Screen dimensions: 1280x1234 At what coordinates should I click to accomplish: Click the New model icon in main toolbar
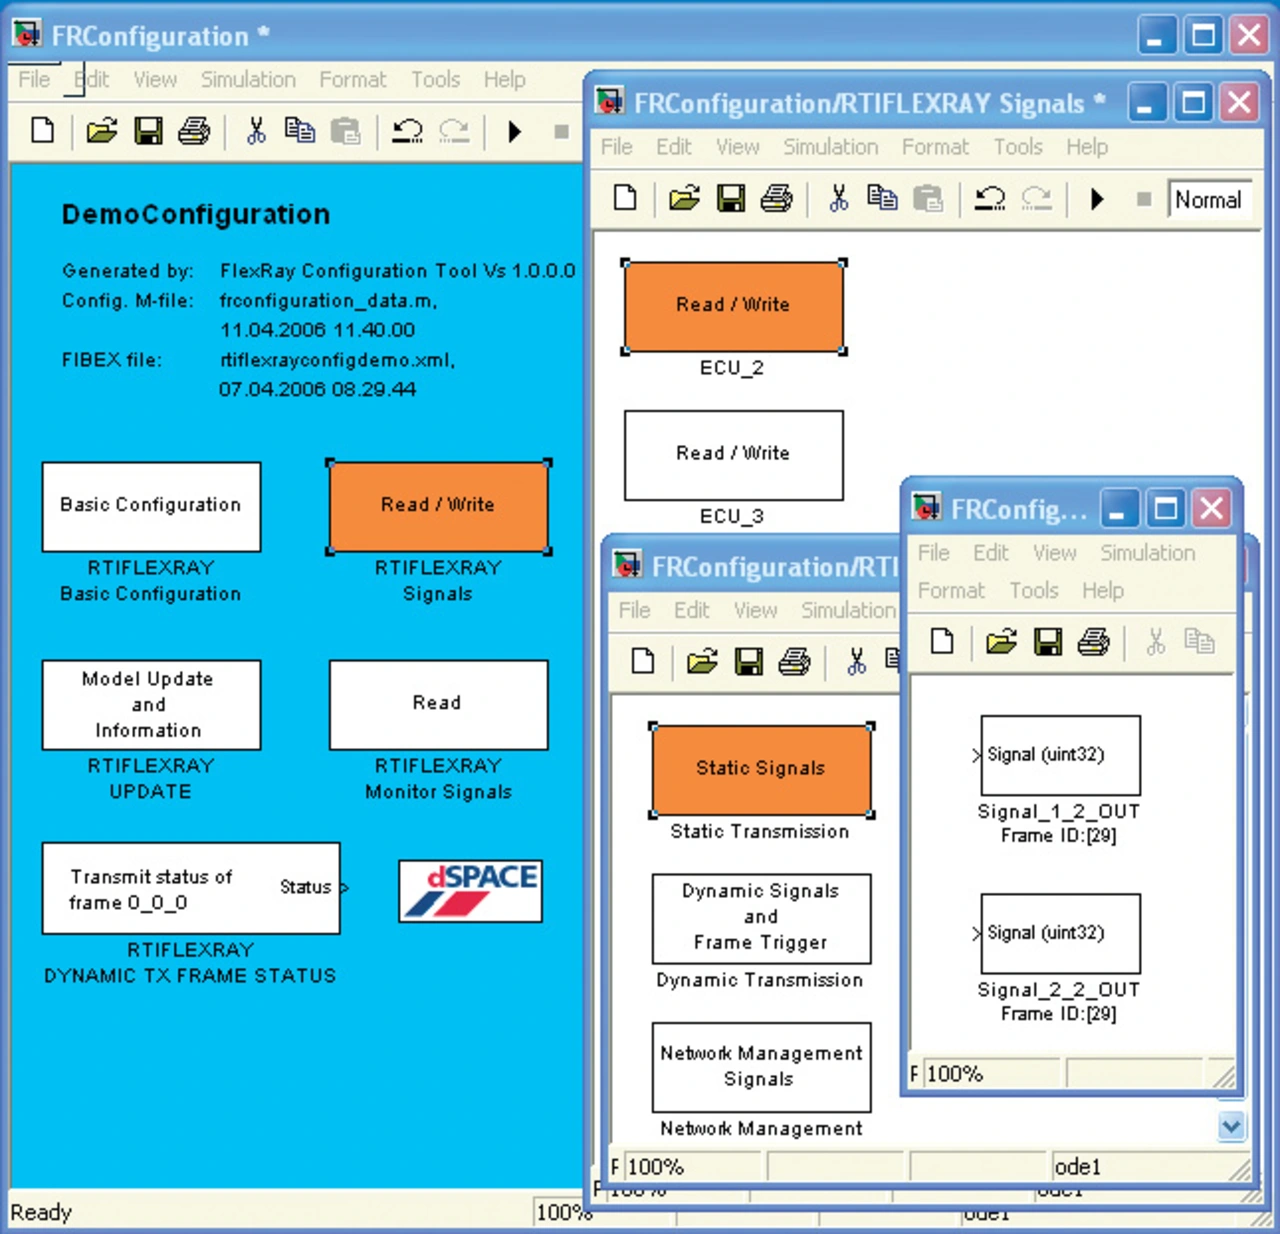click(43, 131)
